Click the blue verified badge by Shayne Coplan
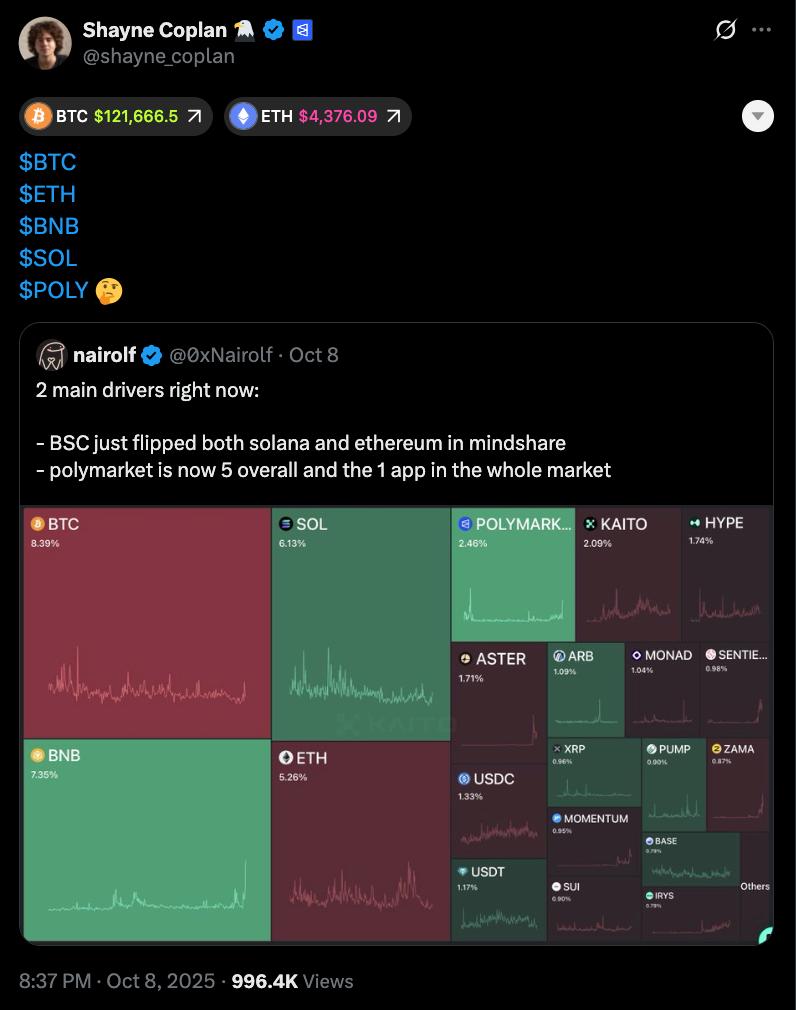This screenshot has height=1010, width=796. (x=274, y=30)
